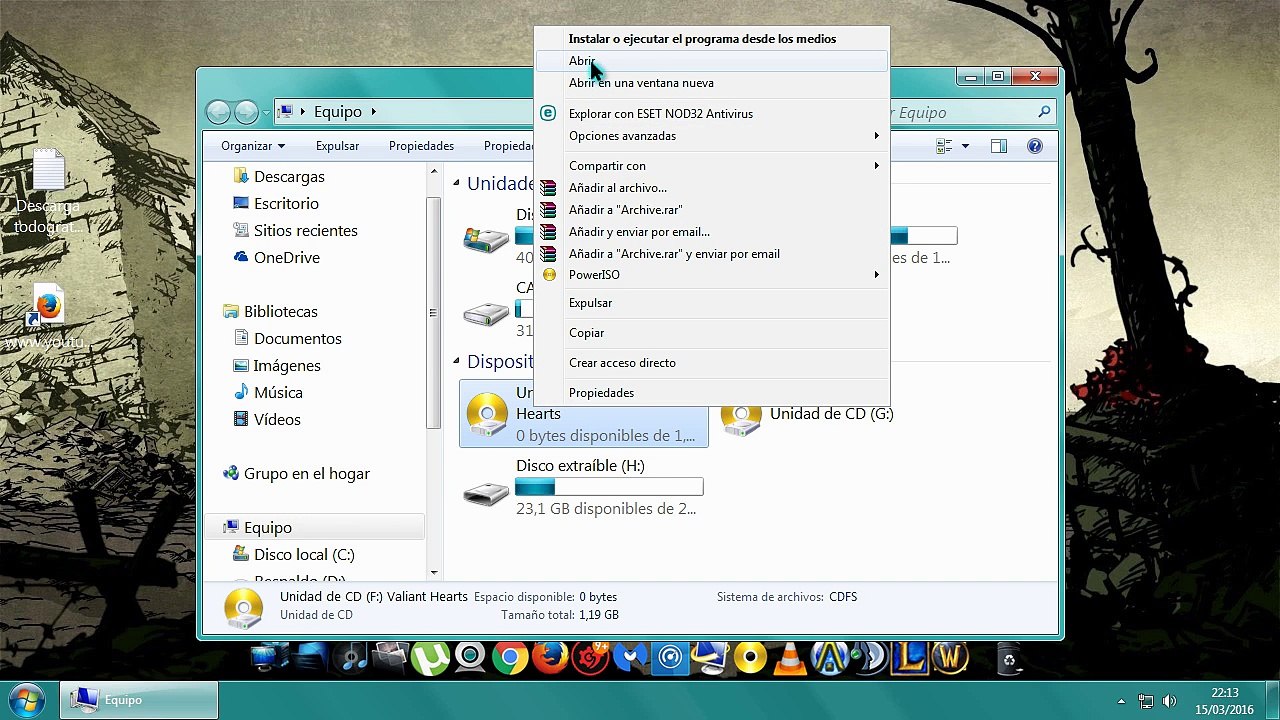
Task: Change the view with the view icon
Action: (944, 146)
